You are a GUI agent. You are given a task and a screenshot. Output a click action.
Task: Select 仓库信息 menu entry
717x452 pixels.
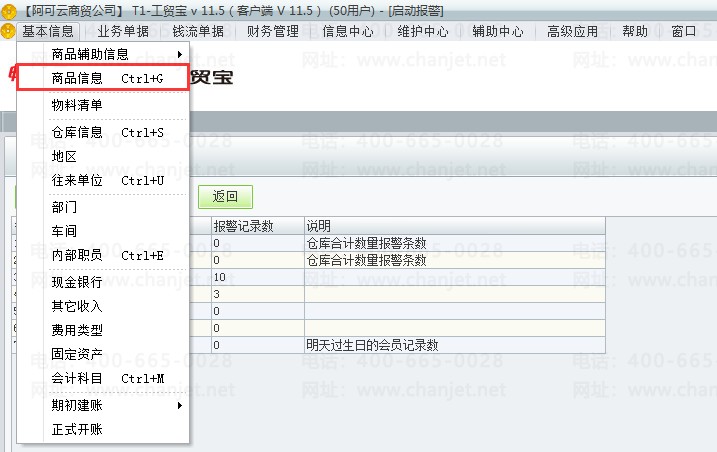(x=103, y=132)
